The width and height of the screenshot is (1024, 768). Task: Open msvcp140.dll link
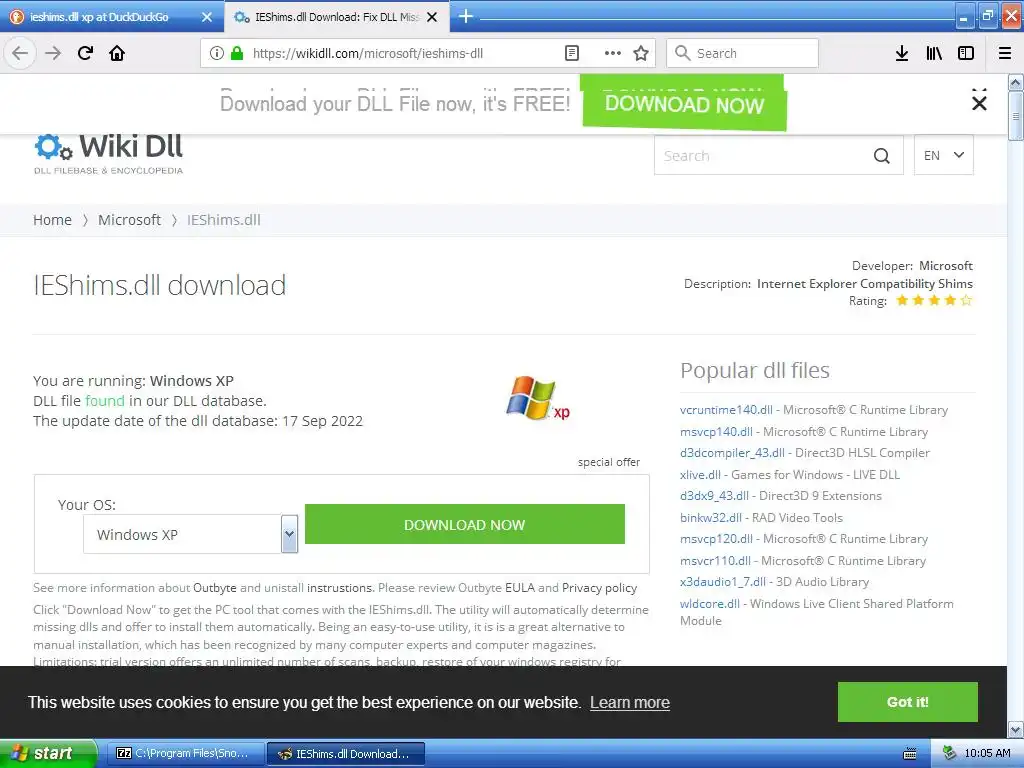(x=716, y=432)
